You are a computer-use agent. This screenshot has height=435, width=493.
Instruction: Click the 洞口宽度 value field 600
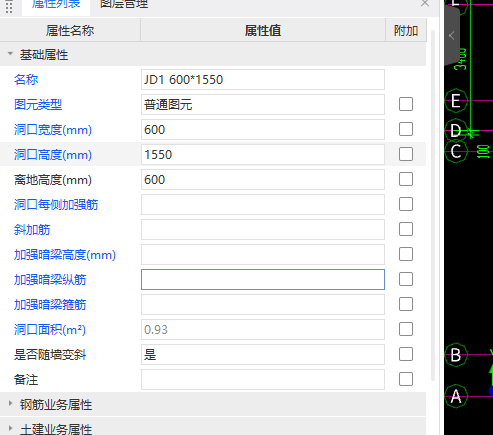pyautogui.click(x=263, y=130)
